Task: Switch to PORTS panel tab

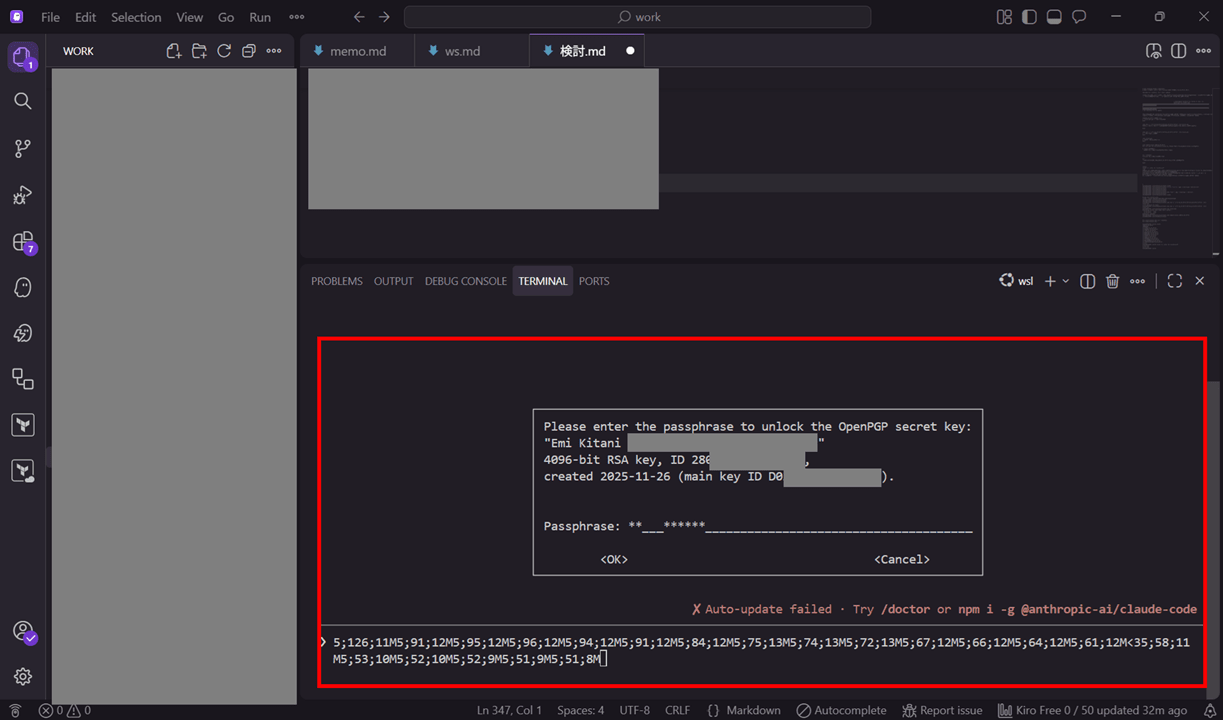Action: [594, 281]
